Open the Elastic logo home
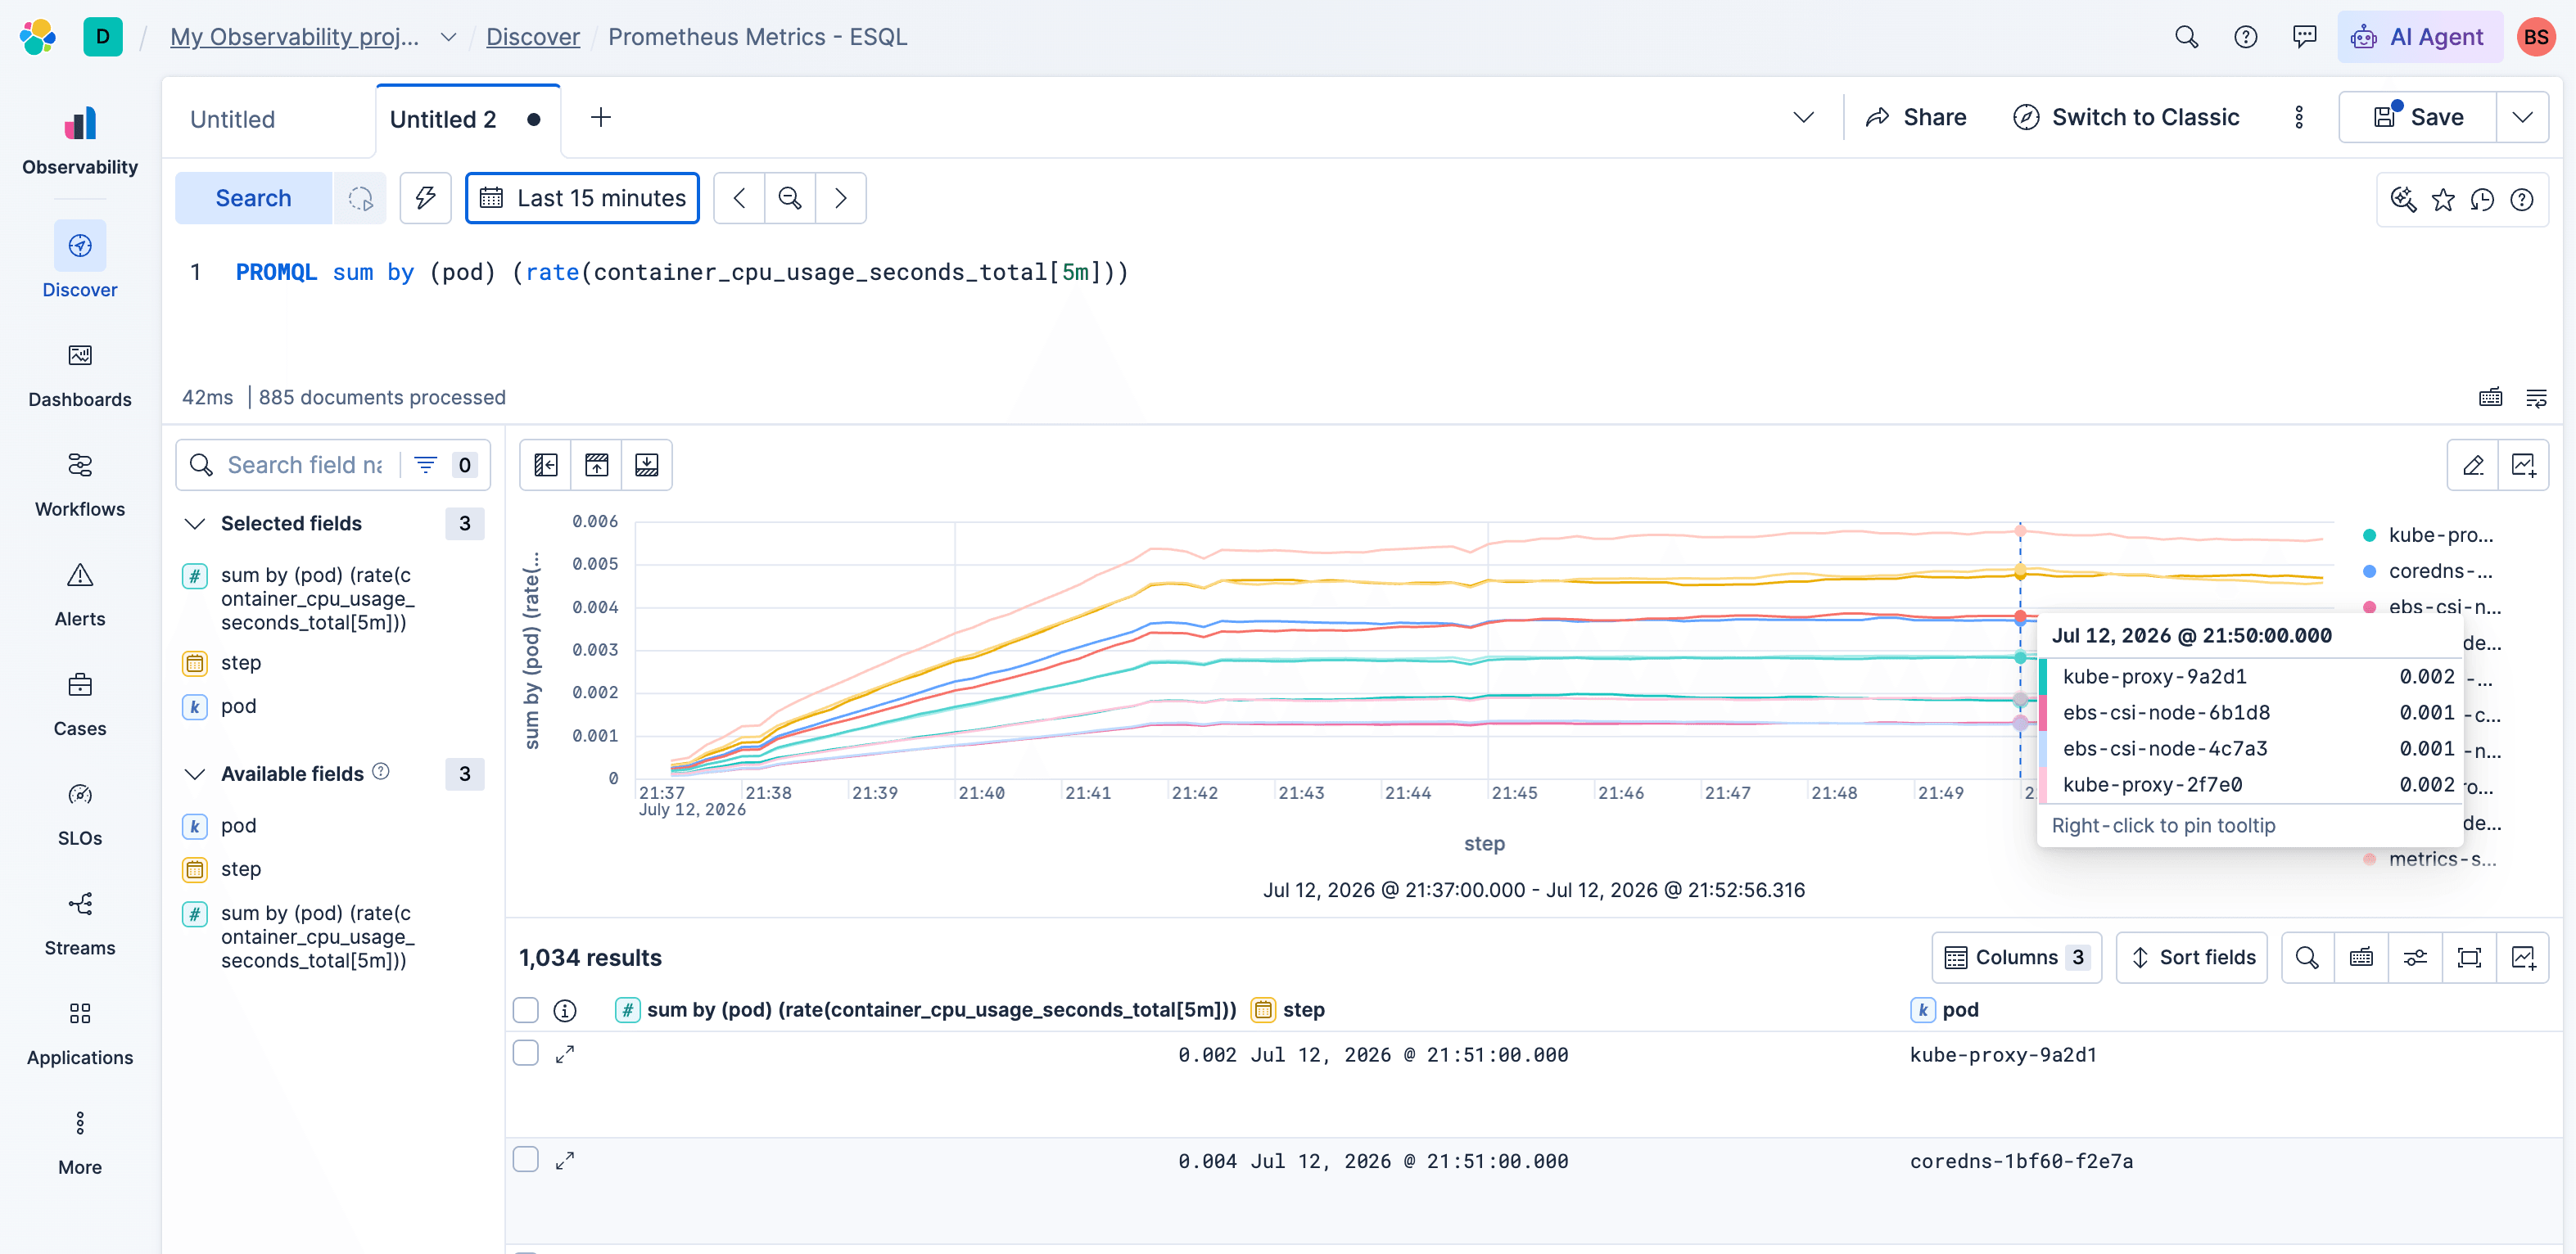This screenshot has width=2576, height=1254. pos(37,37)
